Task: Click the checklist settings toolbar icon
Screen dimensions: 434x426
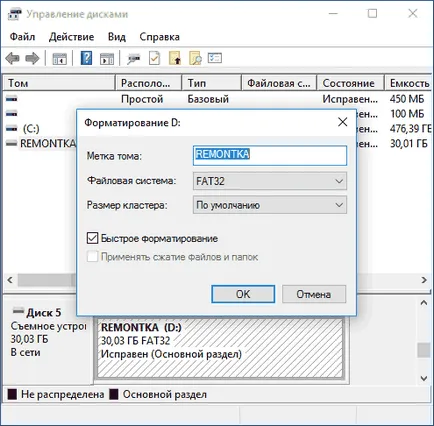Action: [x=215, y=58]
